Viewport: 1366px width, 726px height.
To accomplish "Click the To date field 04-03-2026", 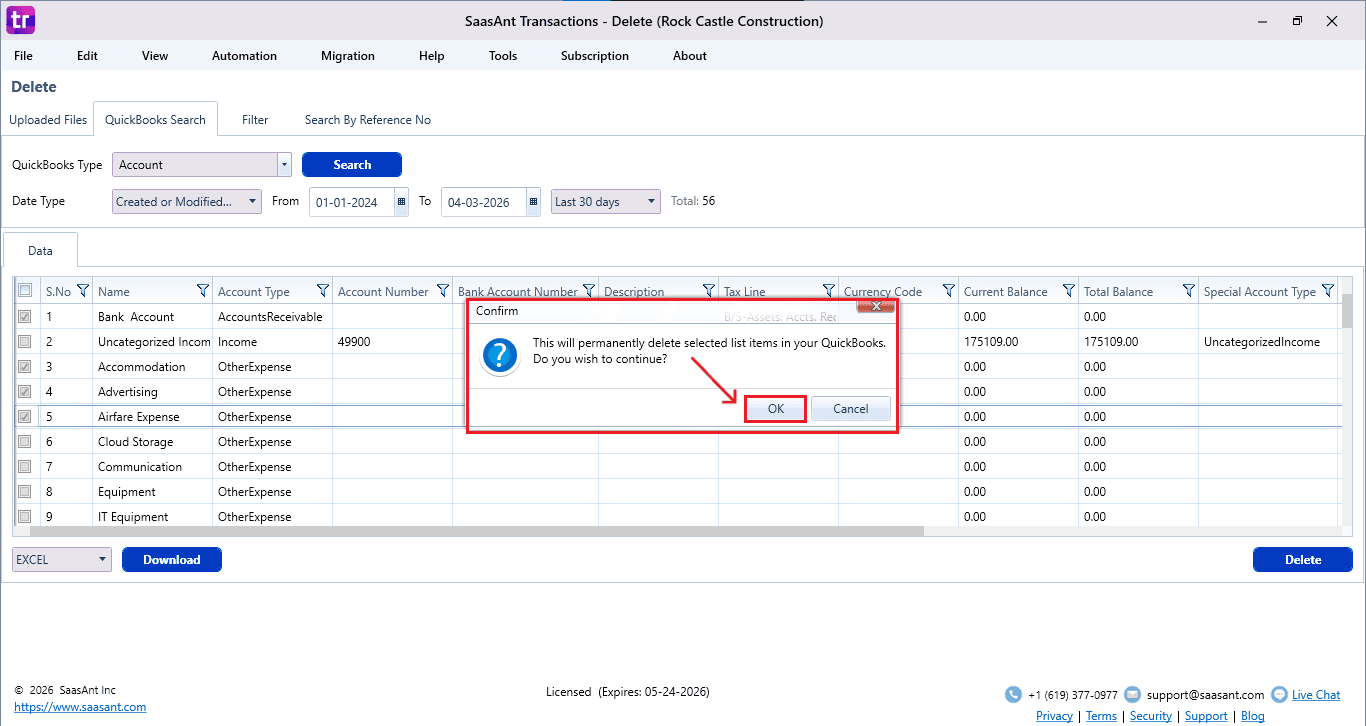I will [x=484, y=202].
